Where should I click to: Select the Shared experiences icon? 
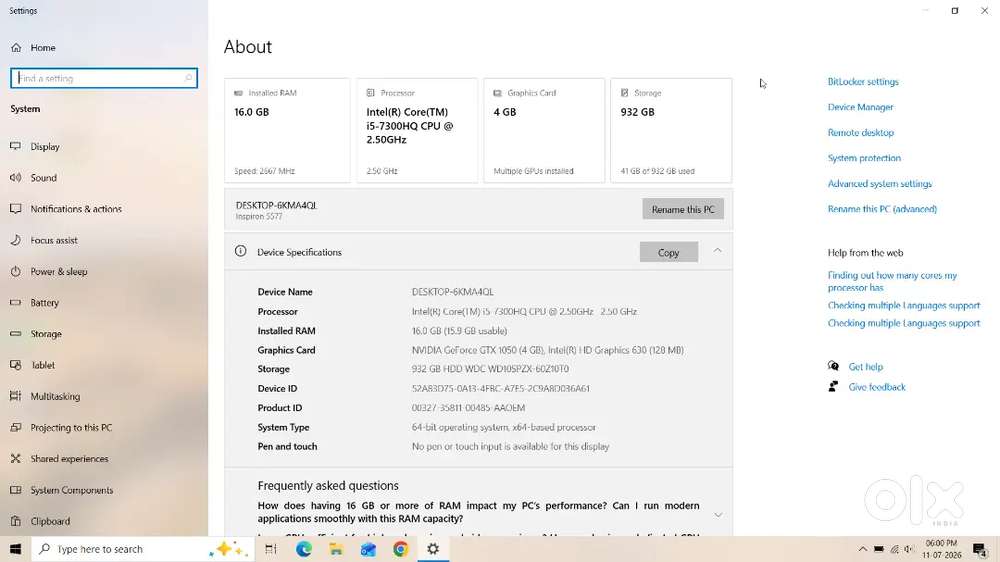(x=16, y=459)
